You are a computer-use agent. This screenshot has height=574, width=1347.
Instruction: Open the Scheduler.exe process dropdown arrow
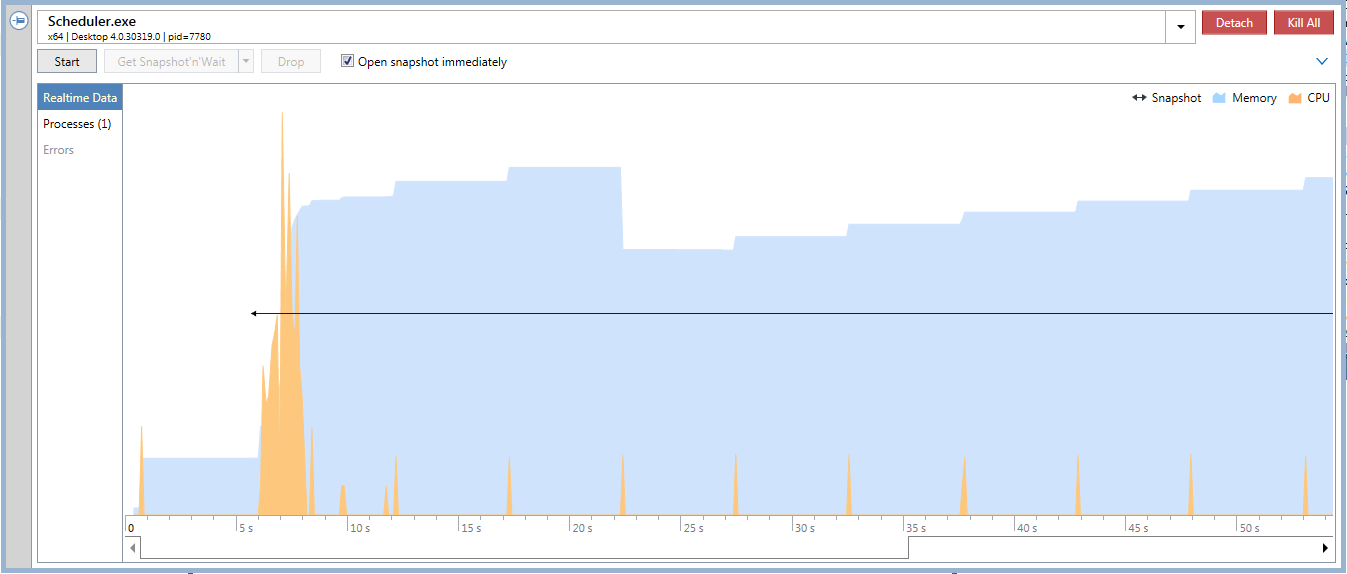pos(1180,27)
